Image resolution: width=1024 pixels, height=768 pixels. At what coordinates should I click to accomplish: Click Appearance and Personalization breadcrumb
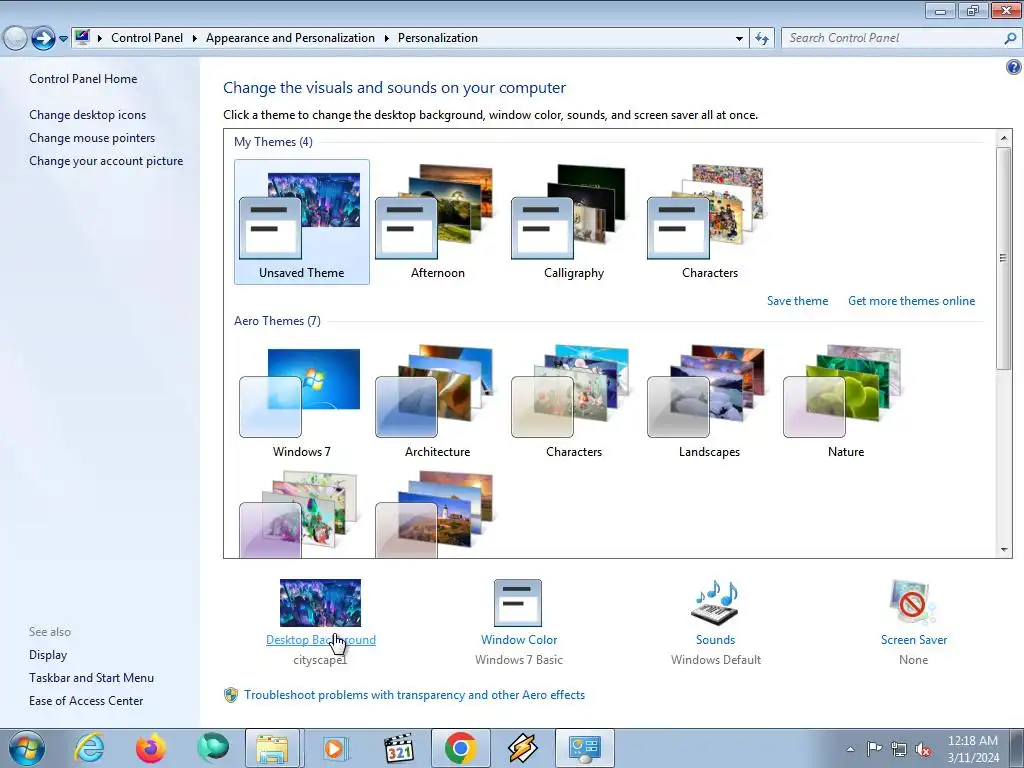pos(290,38)
